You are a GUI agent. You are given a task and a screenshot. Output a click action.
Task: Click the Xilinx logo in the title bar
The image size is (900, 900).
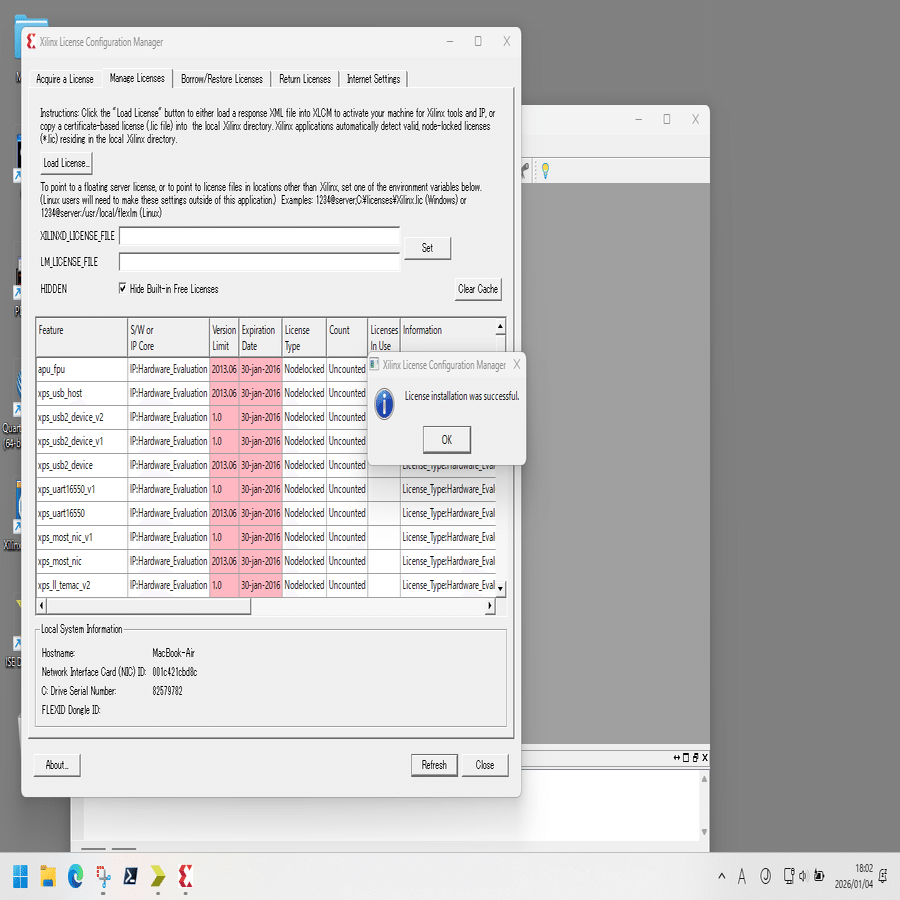click(x=31, y=41)
